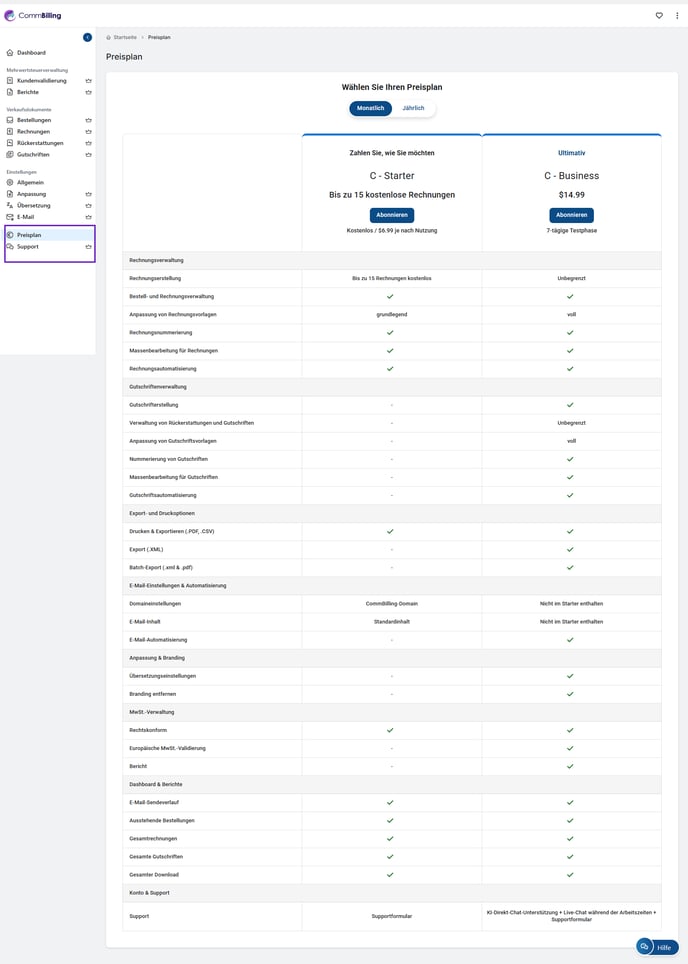Click the Bestellungen icon in sidebar
The width and height of the screenshot is (688, 964).
point(10,120)
